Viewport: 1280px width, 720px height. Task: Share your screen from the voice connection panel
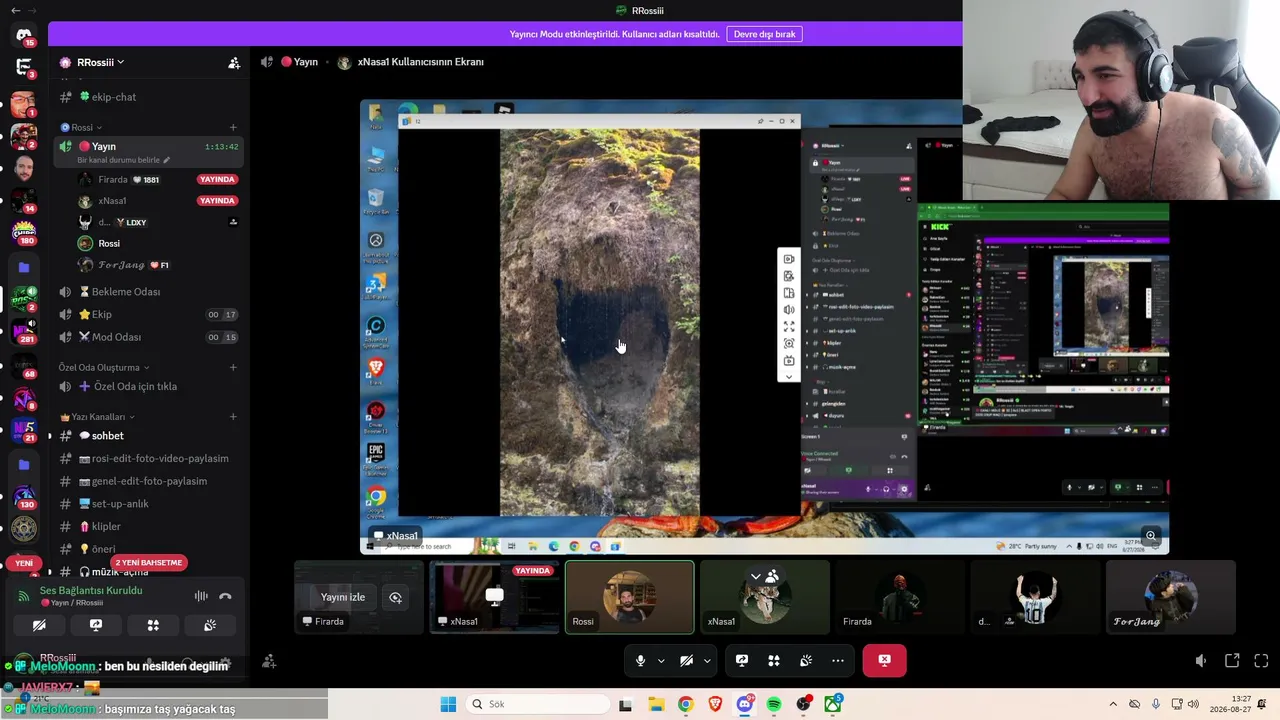click(96, 625)
